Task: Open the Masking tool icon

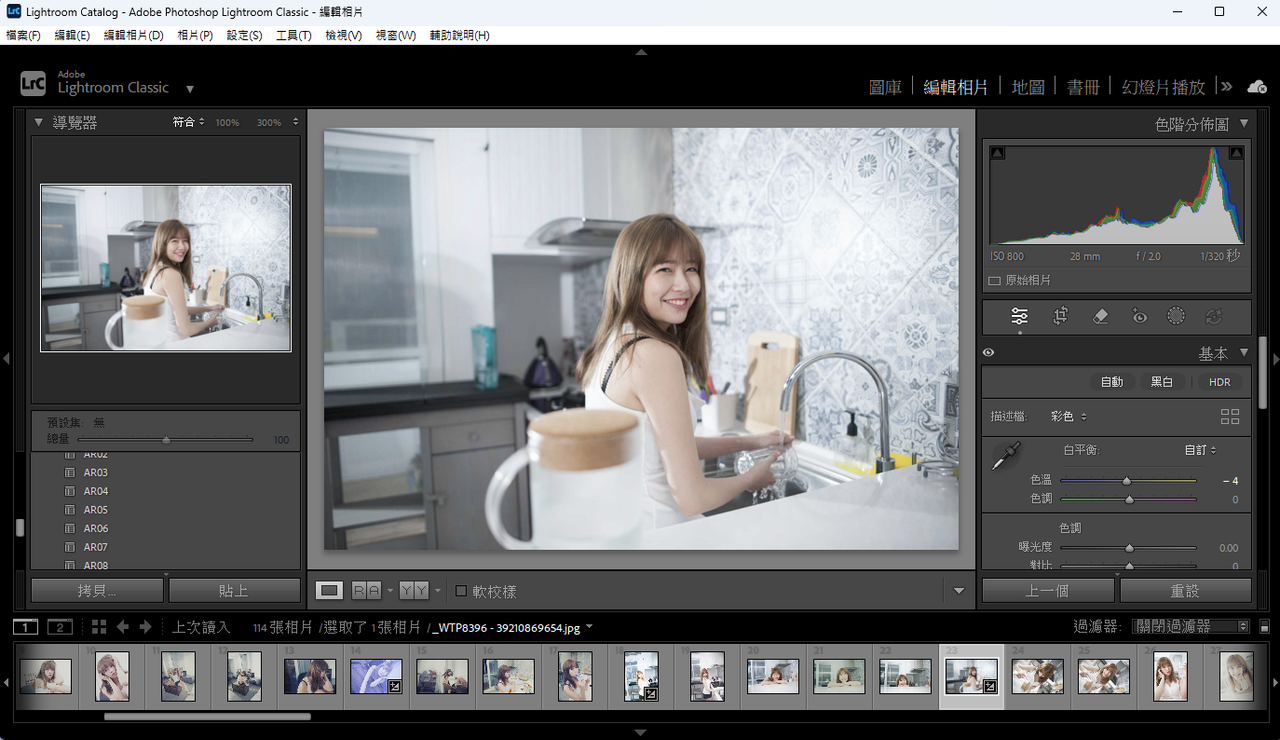Action: (1176, 316)
